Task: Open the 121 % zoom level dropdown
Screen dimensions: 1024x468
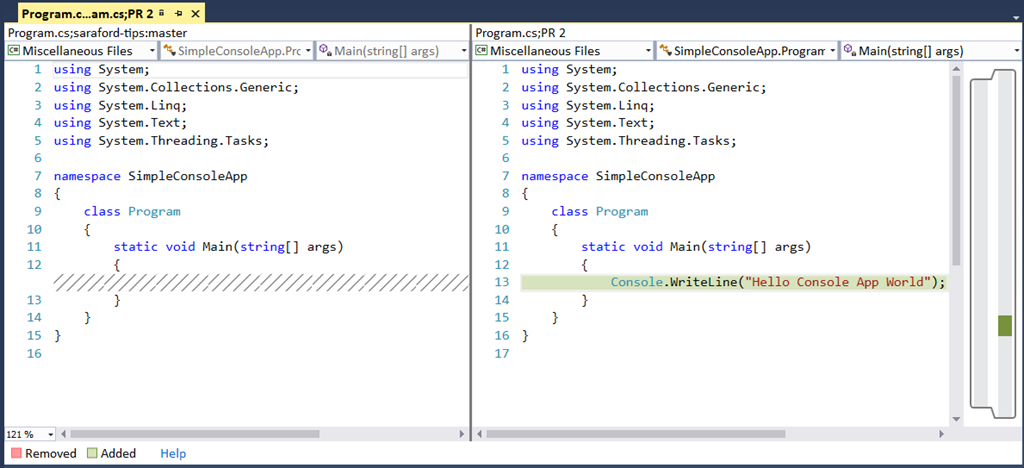Action: (52, 434)
